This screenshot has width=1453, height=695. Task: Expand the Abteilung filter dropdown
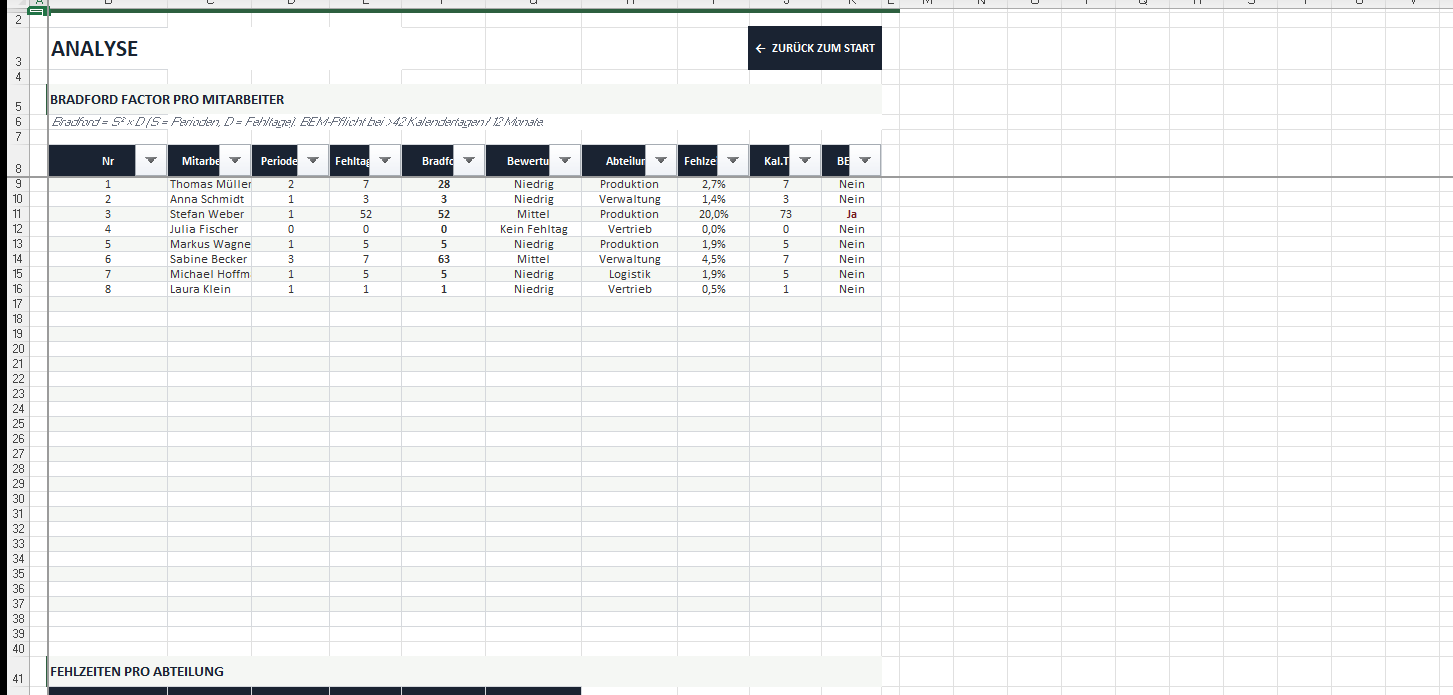(661, 160)
